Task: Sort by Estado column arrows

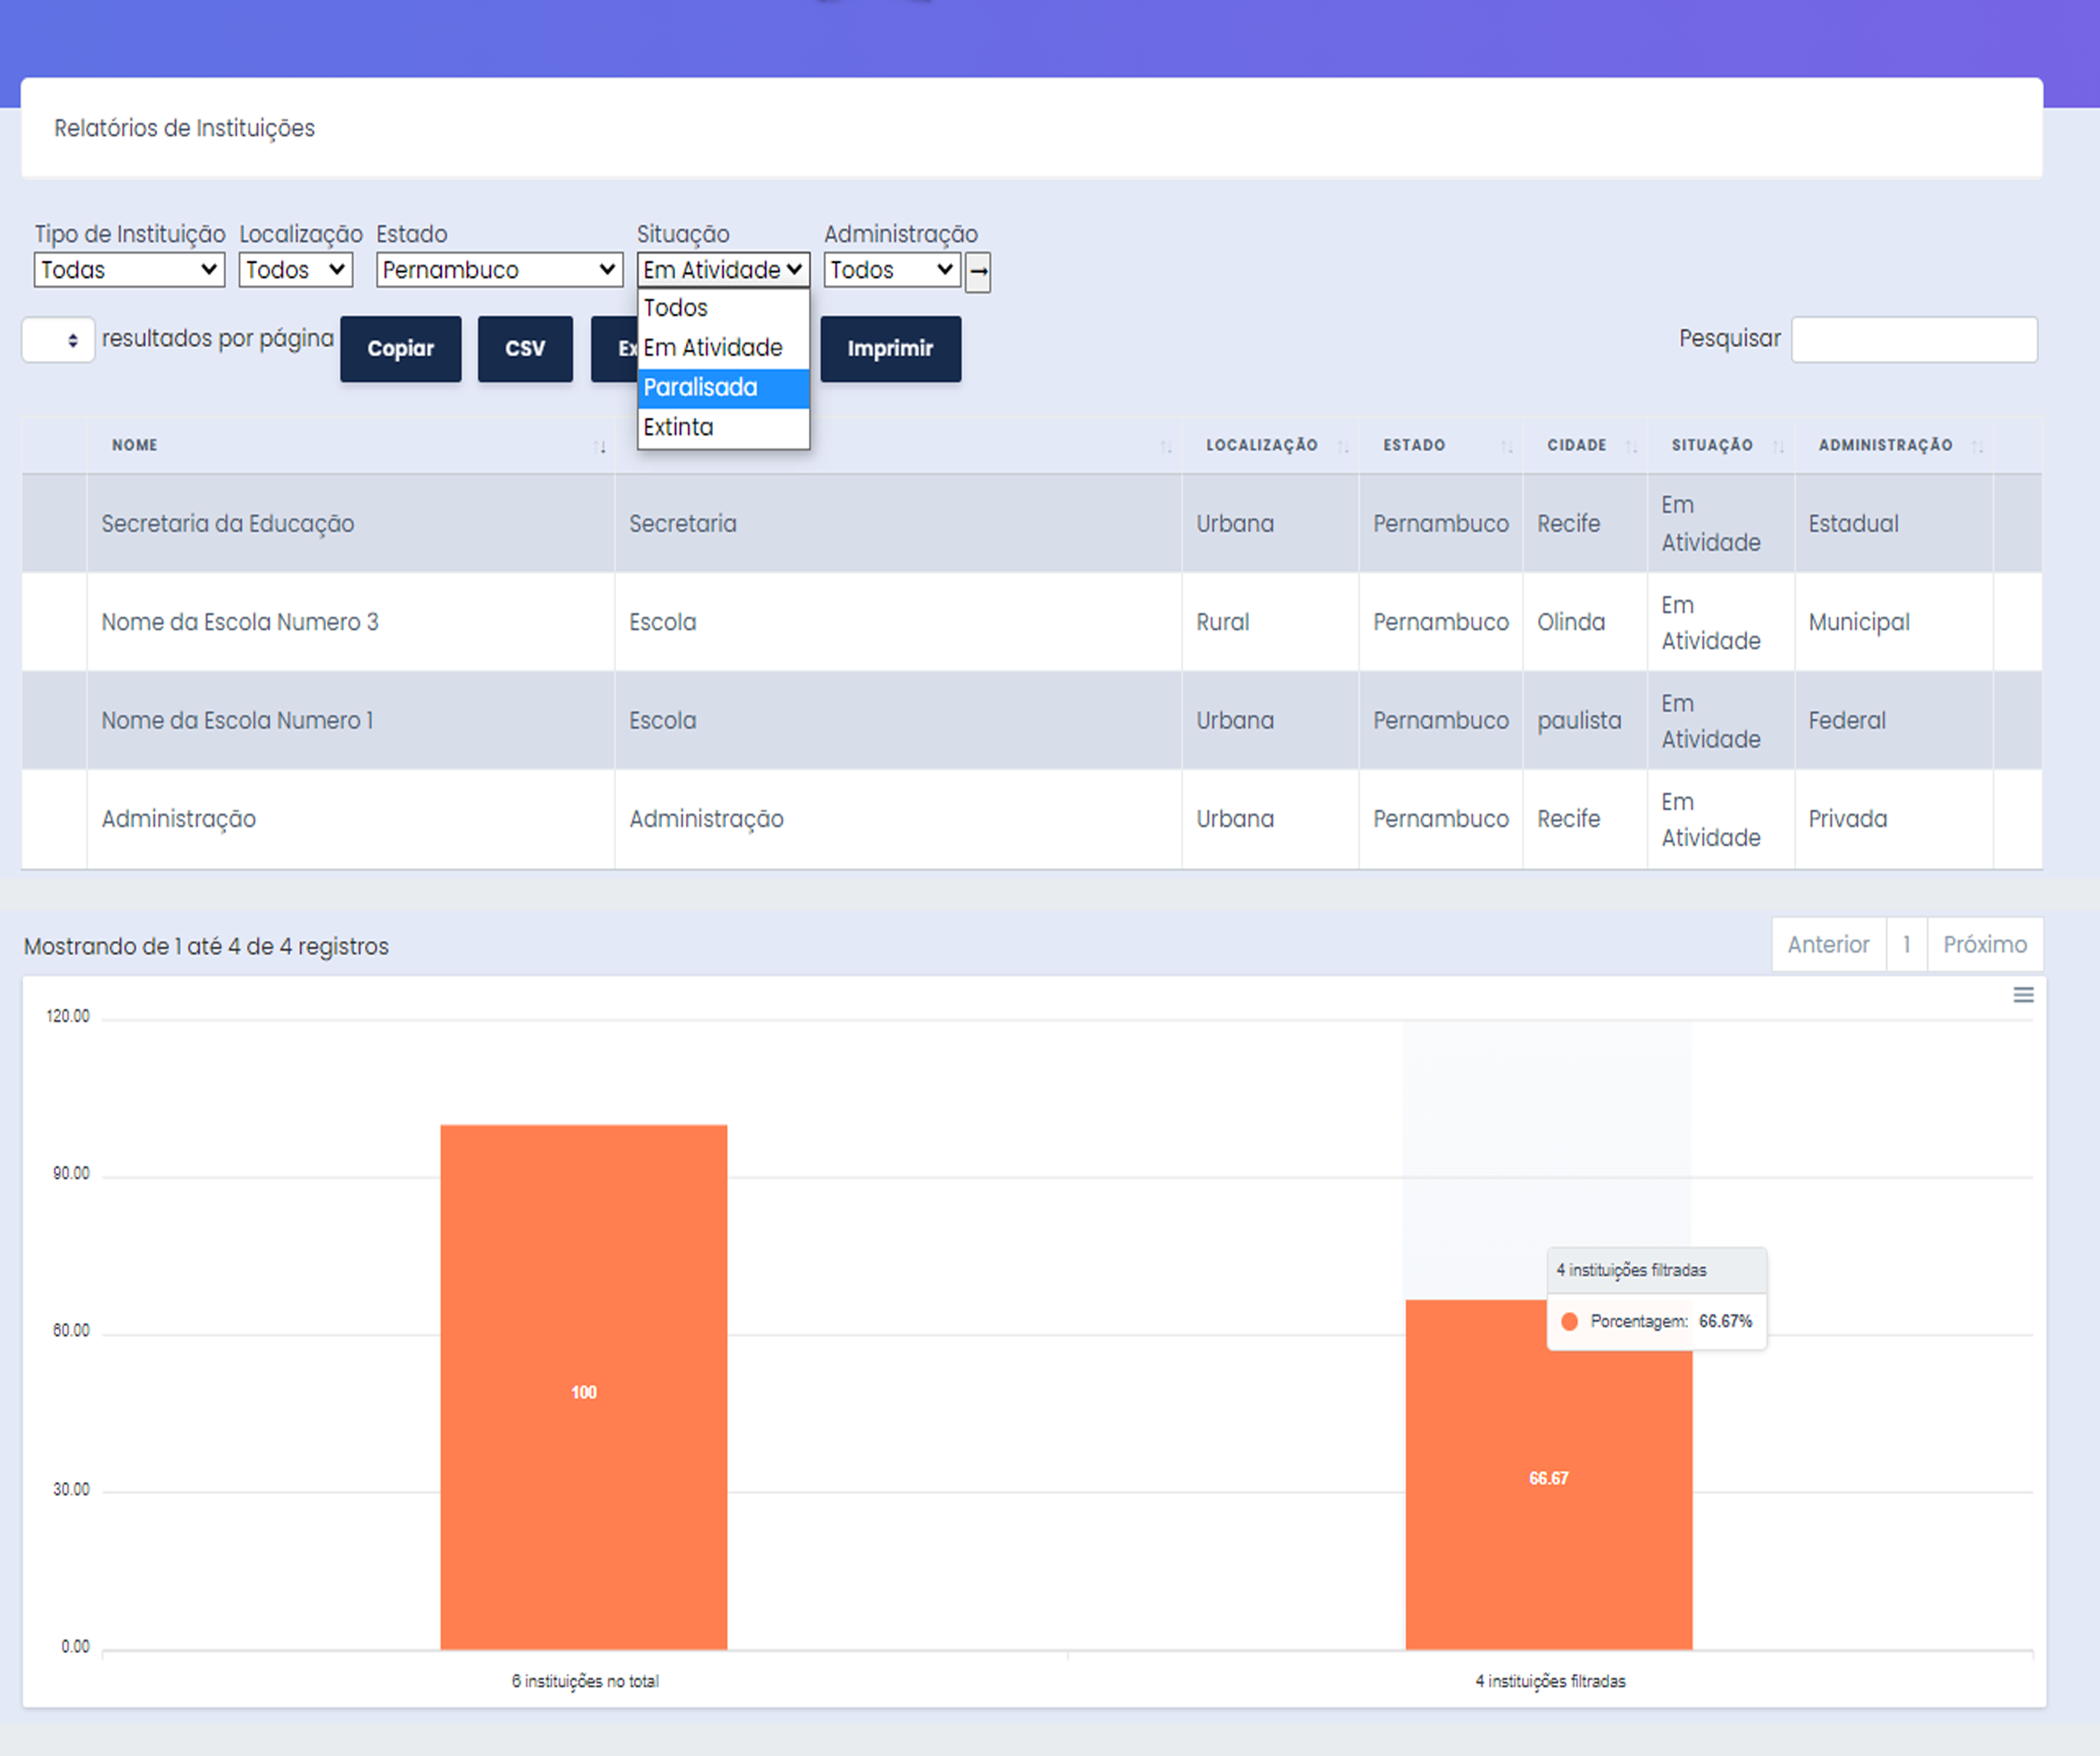Action: click(1506, 446)
